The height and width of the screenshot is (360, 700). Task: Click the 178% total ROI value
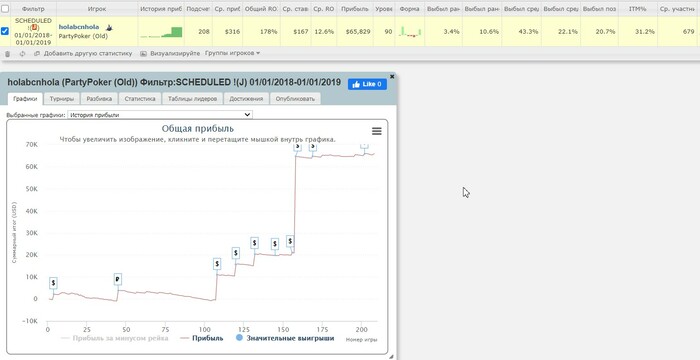point(269,32)
